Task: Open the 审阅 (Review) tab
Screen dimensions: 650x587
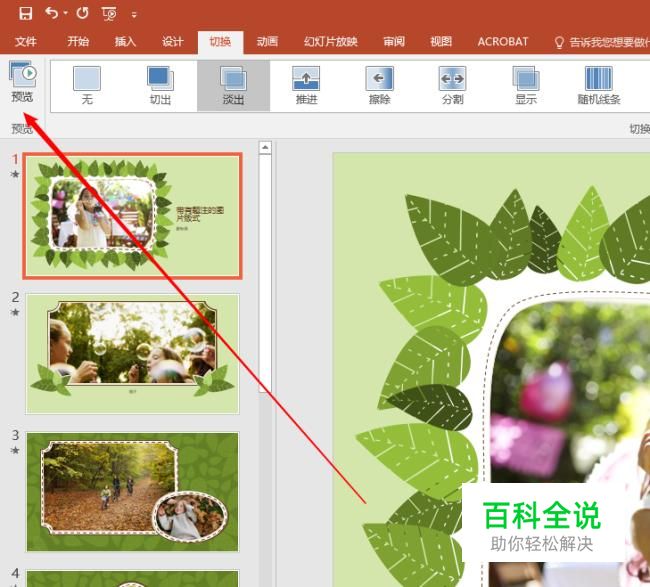Action: pos(394,41)
